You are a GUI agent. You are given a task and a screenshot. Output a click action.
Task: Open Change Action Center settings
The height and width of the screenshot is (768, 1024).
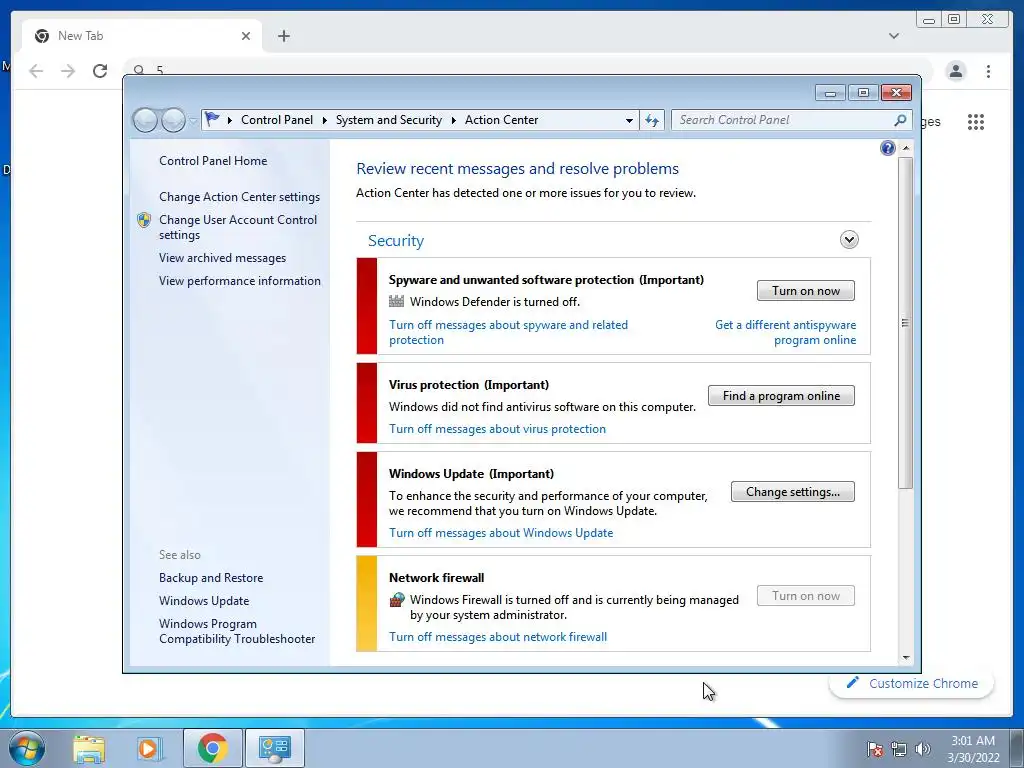239,197
